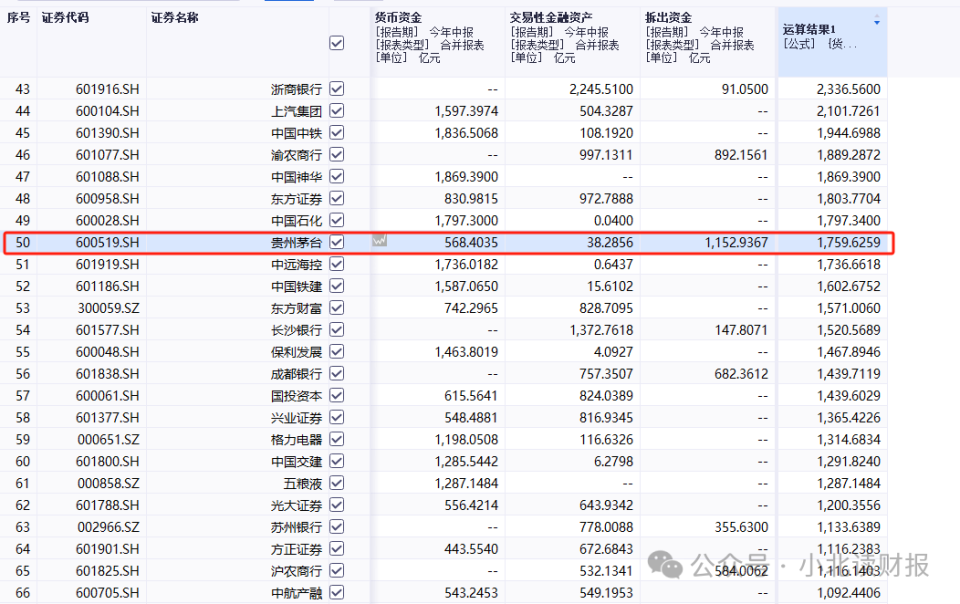Open security code 000858.SZ

(108, 483)
